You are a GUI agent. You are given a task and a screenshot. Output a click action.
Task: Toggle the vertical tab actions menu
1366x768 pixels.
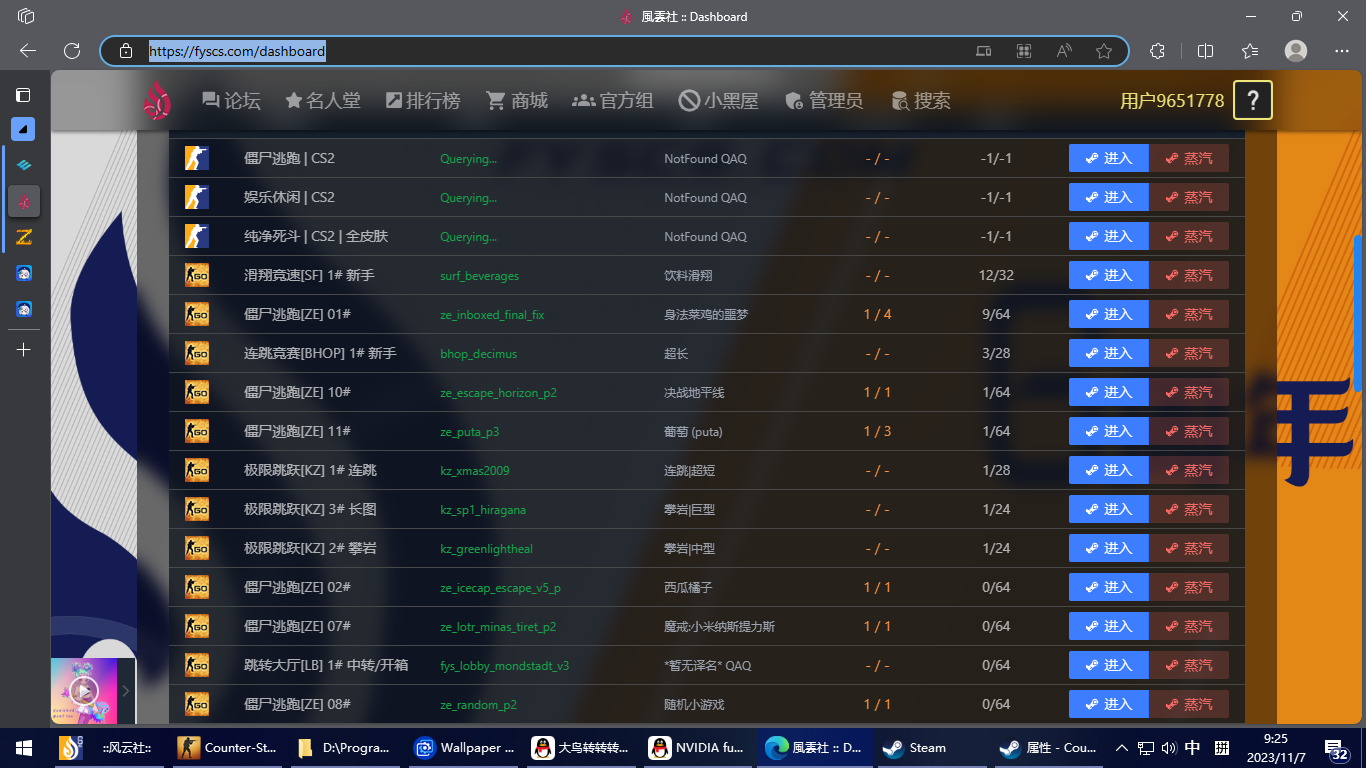[x=23, y=95]
